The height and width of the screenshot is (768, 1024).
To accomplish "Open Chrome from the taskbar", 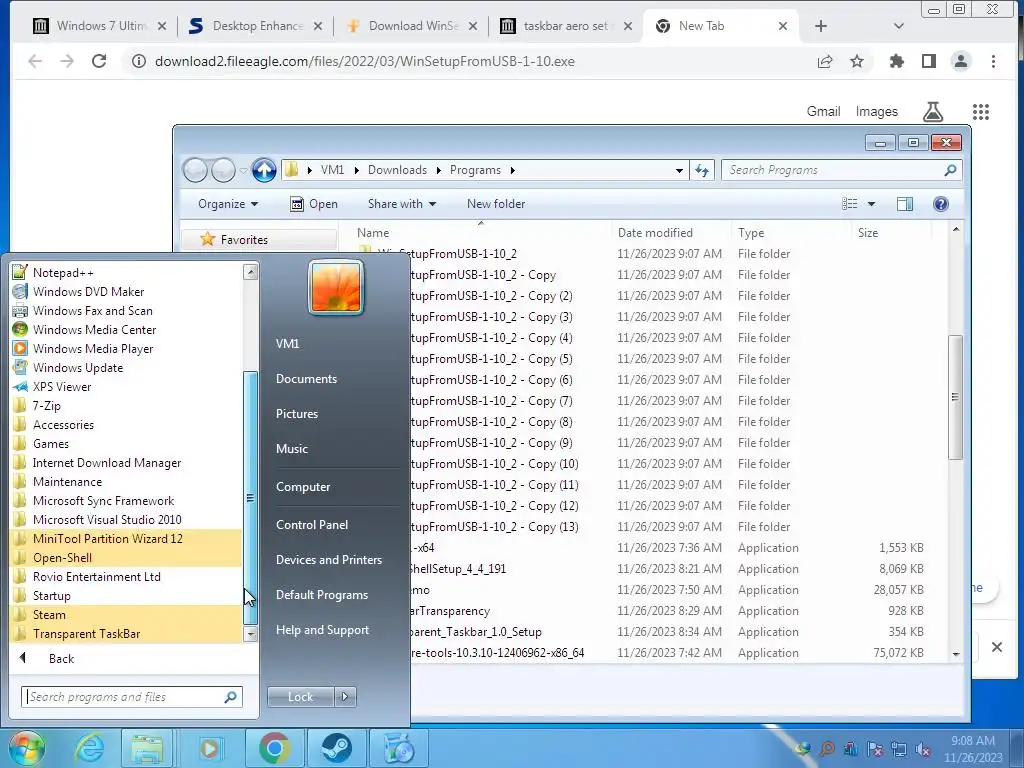I will click(x=274, y=748).
